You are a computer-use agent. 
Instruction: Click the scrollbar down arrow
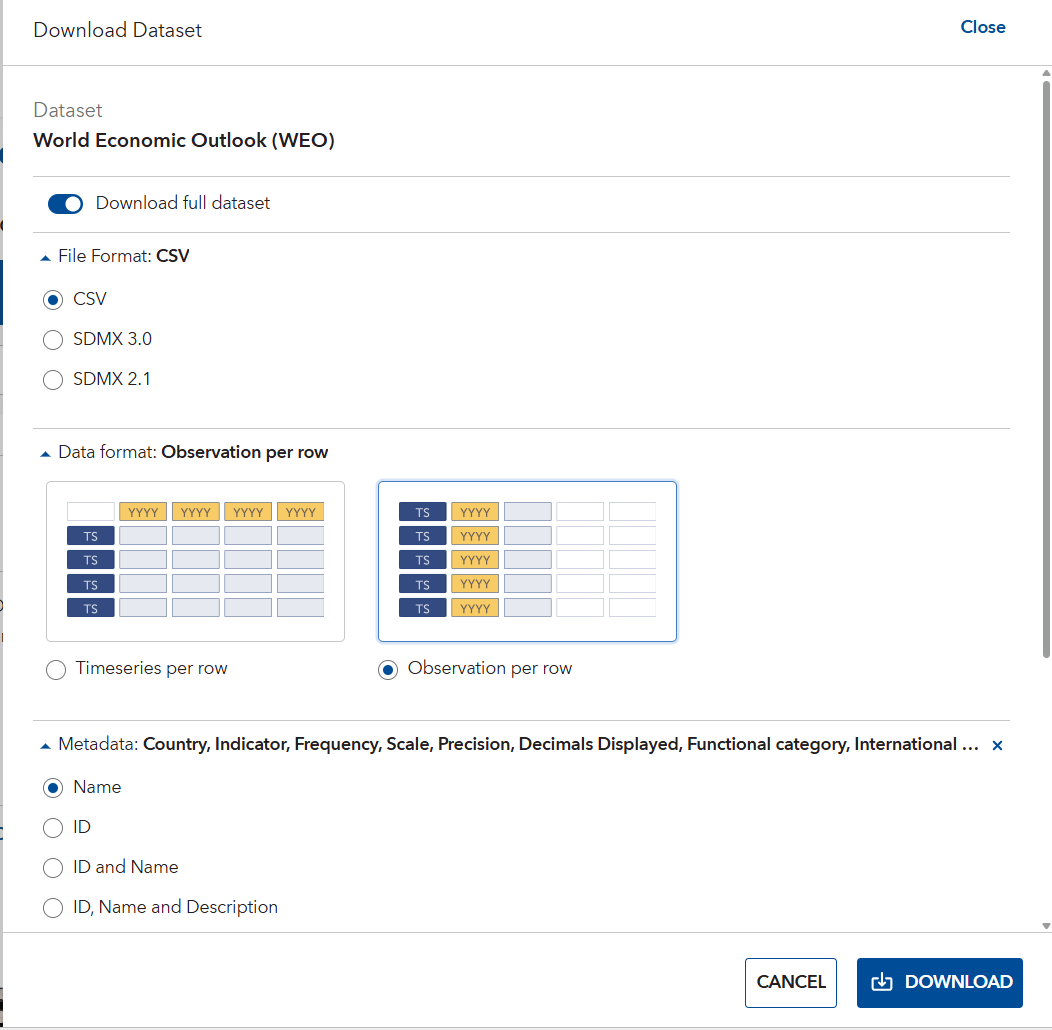(x=1046, y=927)
